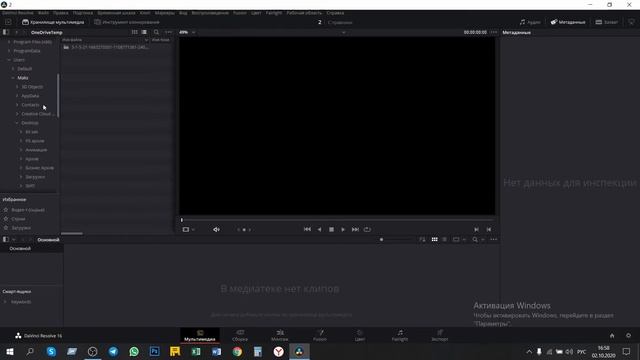
Task: Open the Media Storage panel button
Action: (x=53, y=22)
